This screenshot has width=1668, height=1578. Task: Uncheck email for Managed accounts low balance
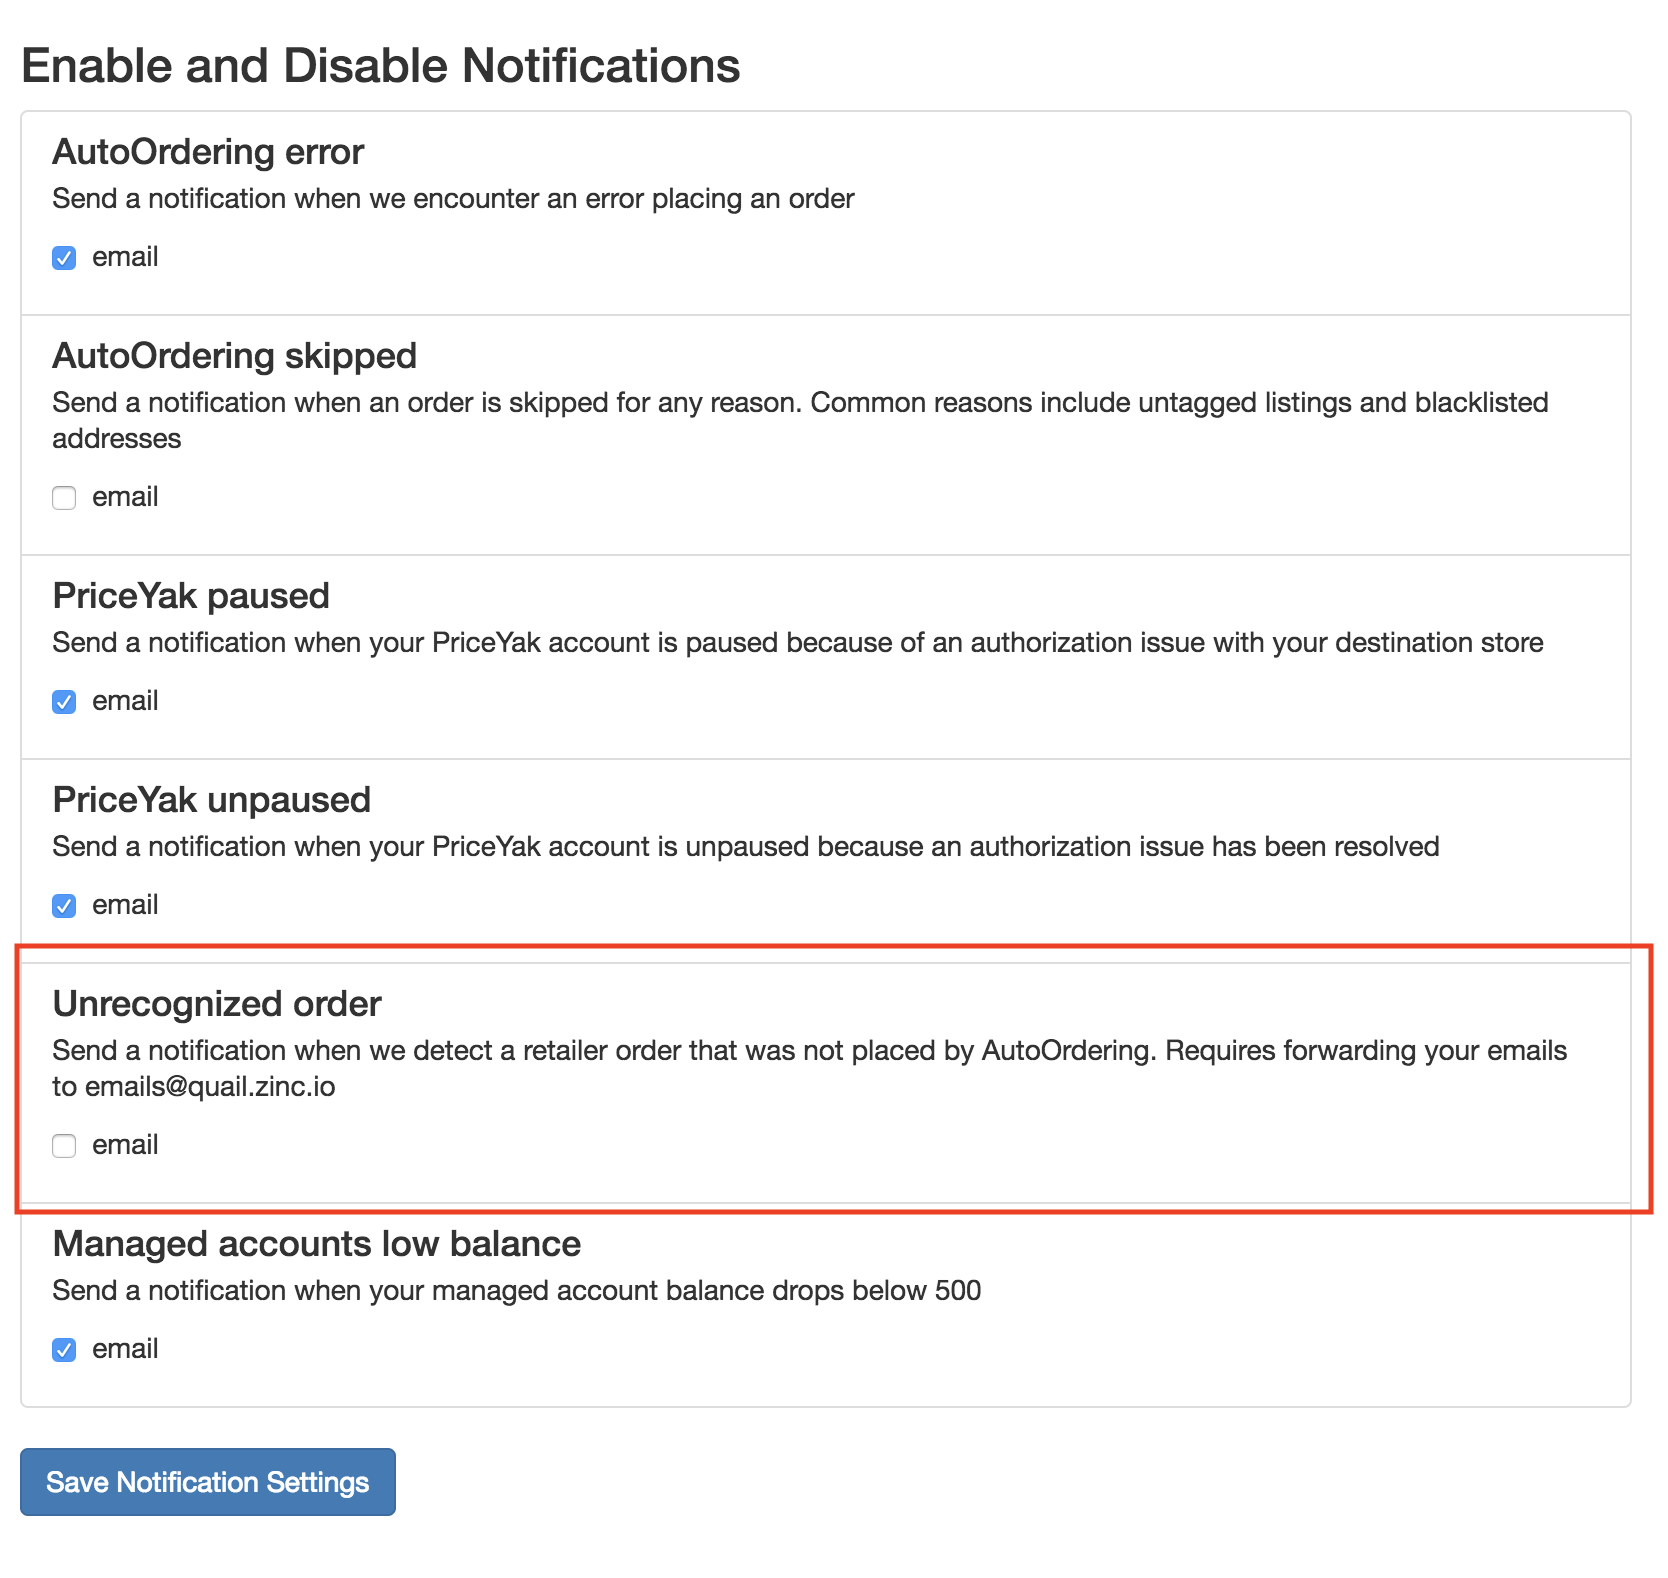[x=64, y=1350]
